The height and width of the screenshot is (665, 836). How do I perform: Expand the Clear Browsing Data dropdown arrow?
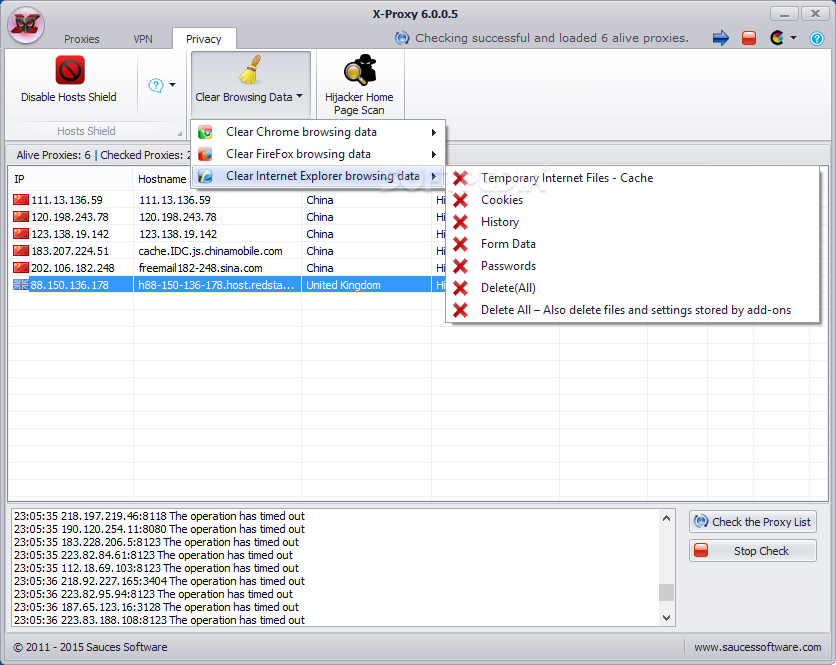click(x=300, y=96)
